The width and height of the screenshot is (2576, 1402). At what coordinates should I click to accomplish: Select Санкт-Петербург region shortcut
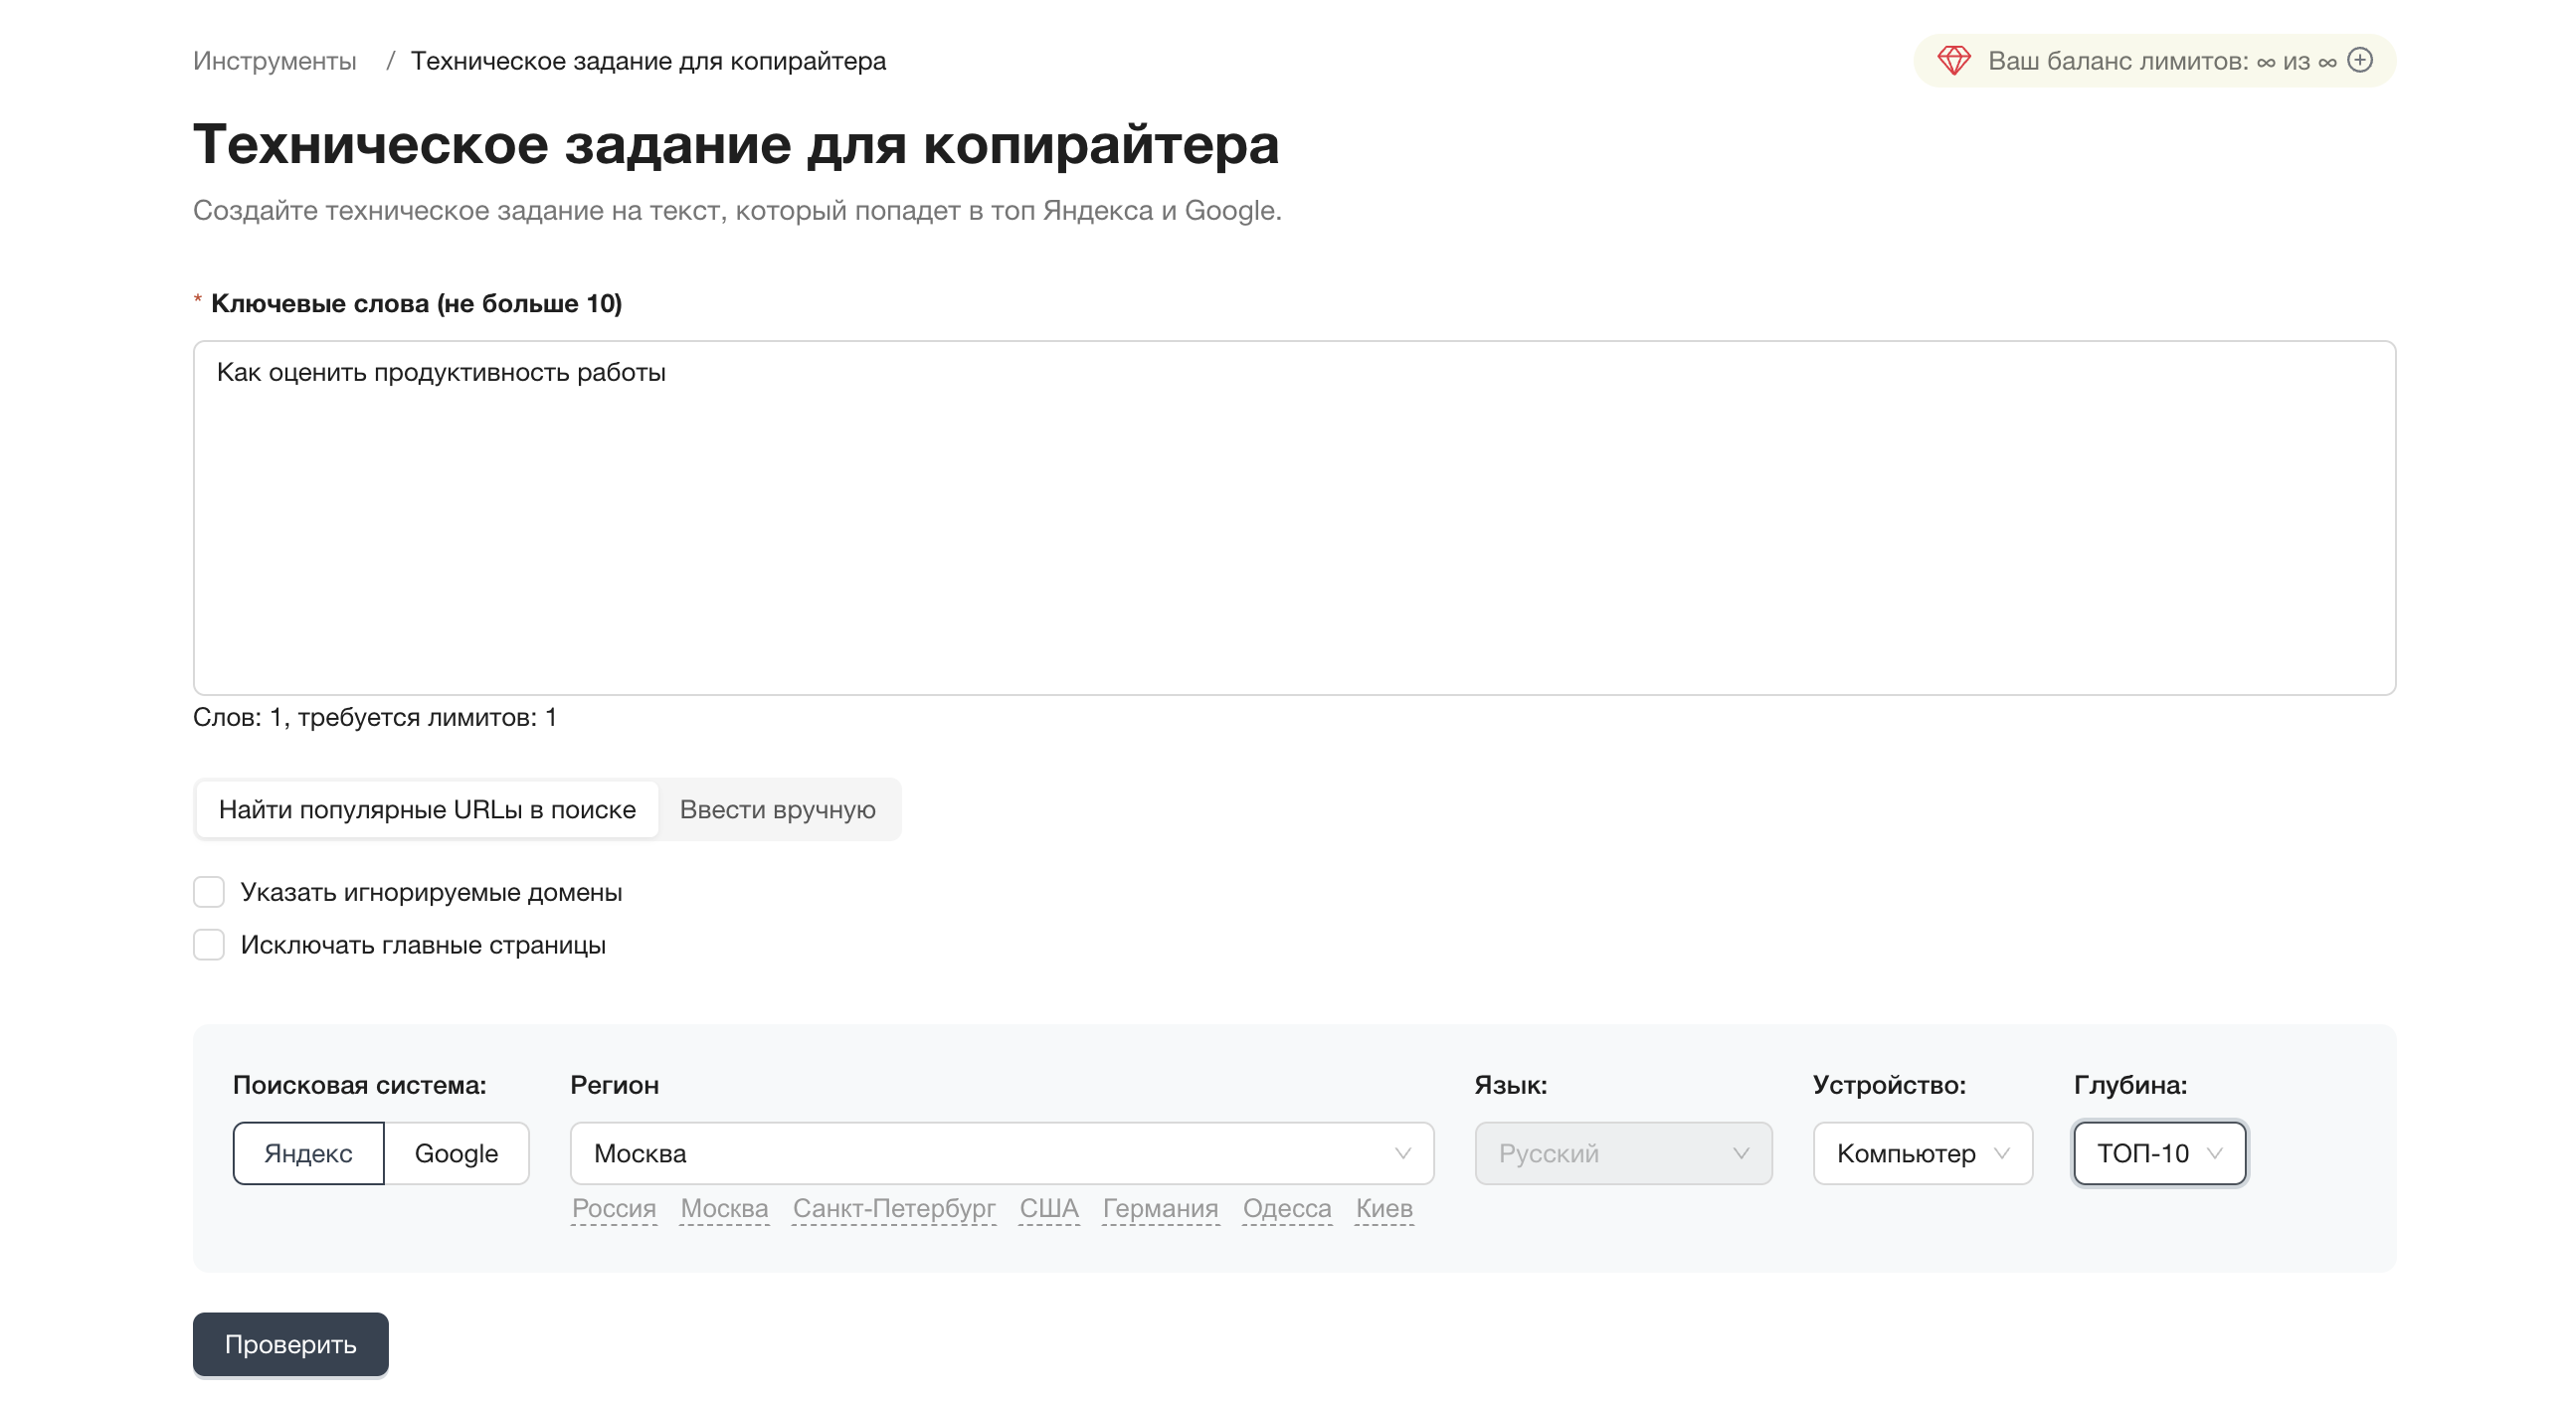coord(893,1208)
